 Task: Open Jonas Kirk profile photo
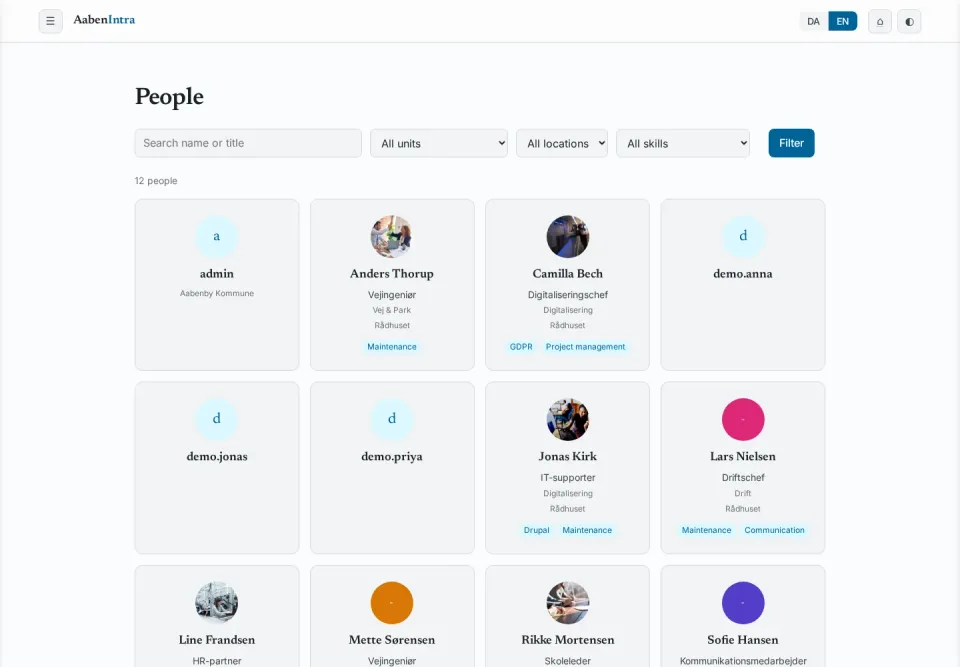point(568,419)
